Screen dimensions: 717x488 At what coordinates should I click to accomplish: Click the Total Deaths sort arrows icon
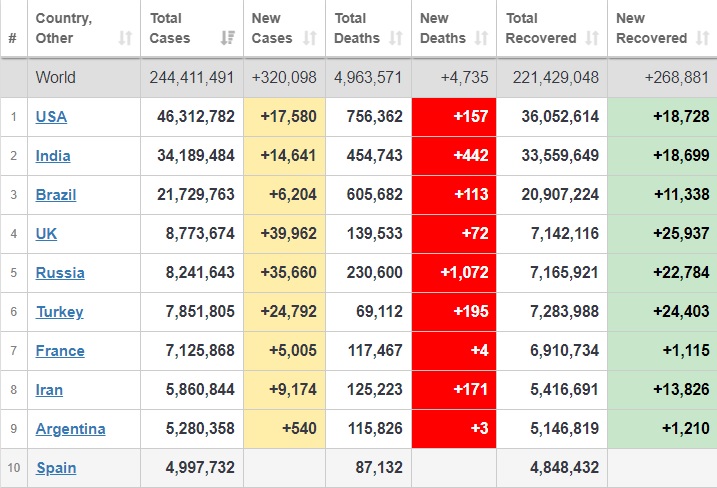click(395, 38)
